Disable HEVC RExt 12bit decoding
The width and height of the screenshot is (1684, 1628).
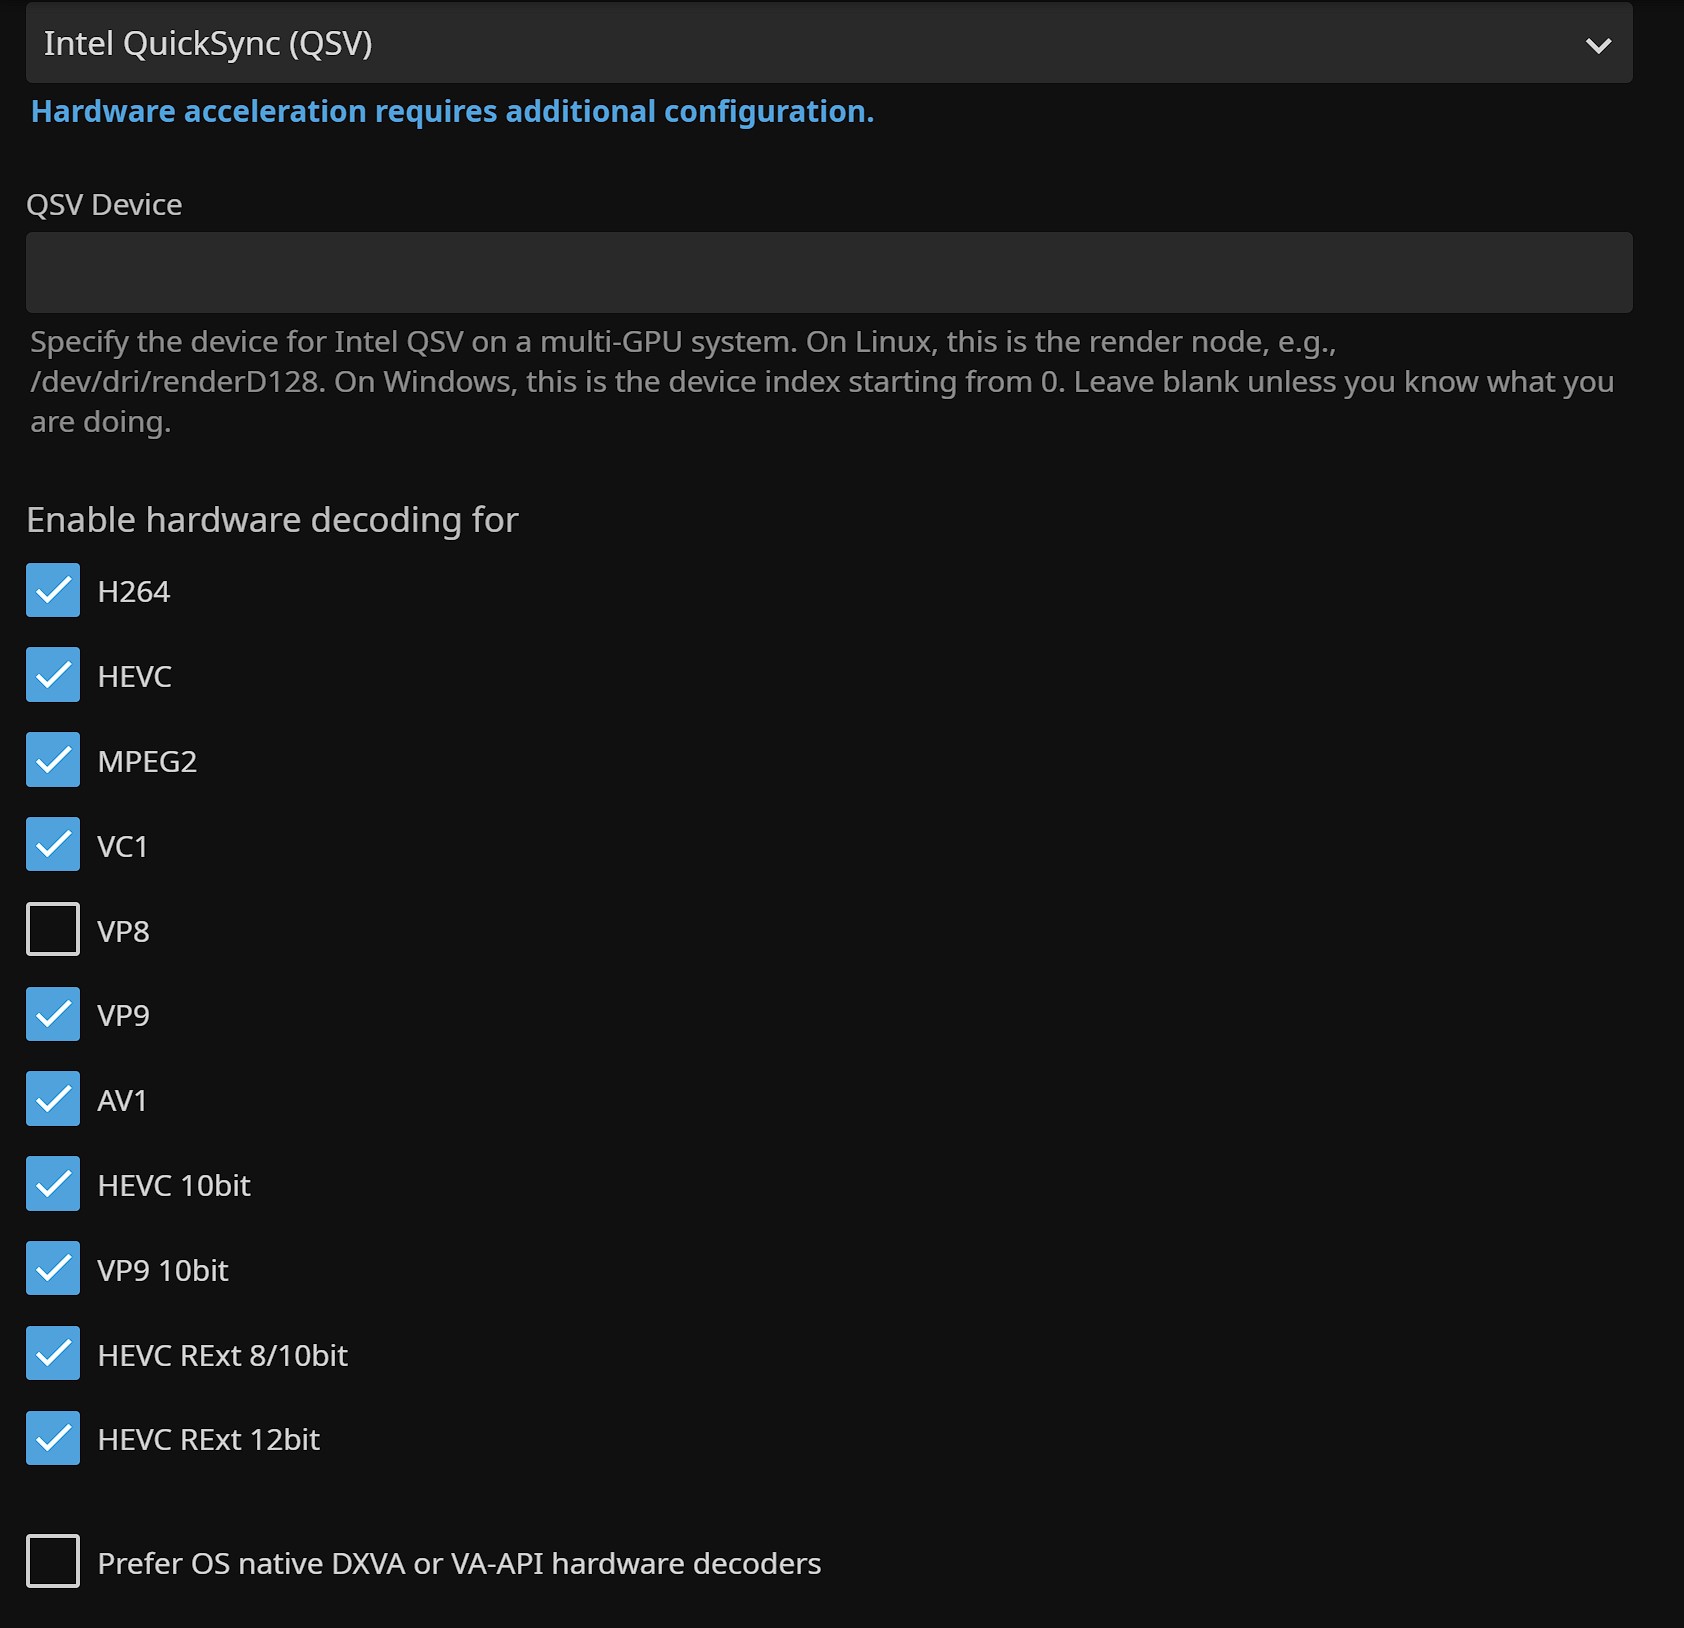(x=53, y=1439)
